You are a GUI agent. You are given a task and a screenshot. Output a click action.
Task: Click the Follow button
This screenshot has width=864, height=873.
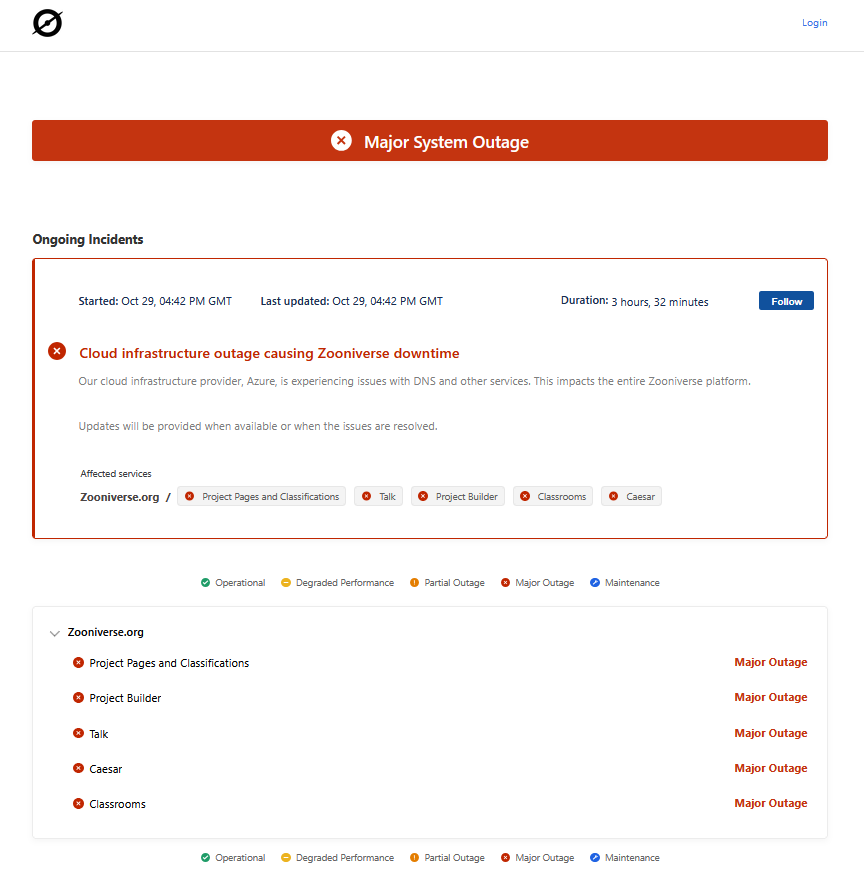[x=786, y=301]
